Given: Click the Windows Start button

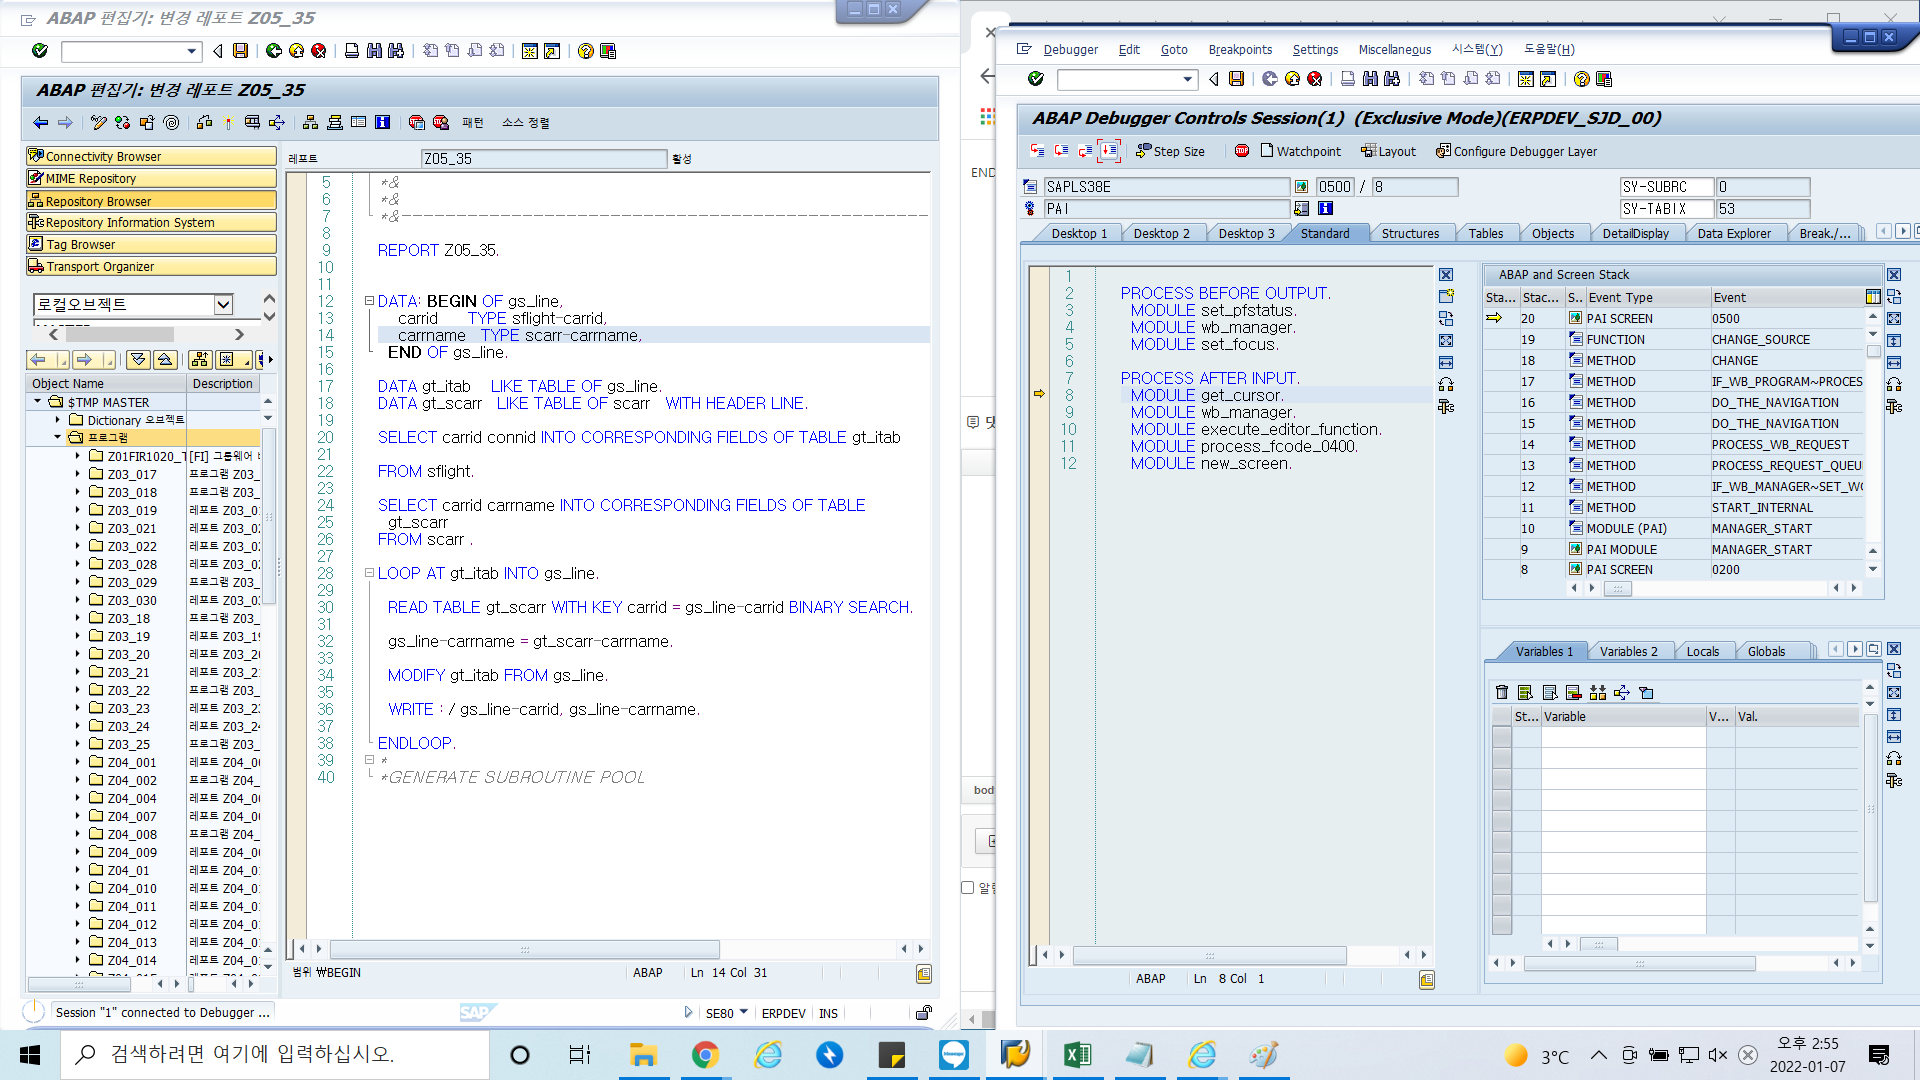Looking at the screenshot, I should pos(30,1055).
